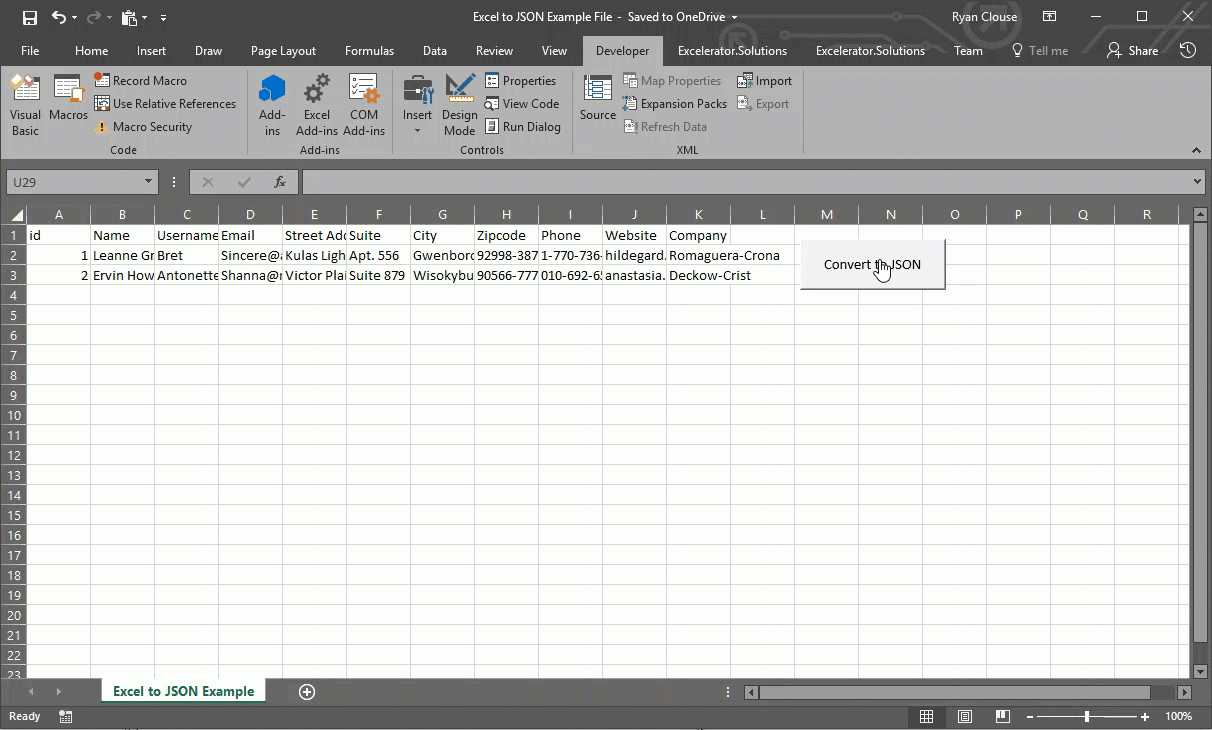Toggle Design Mode on

click(x=459, y=104)
